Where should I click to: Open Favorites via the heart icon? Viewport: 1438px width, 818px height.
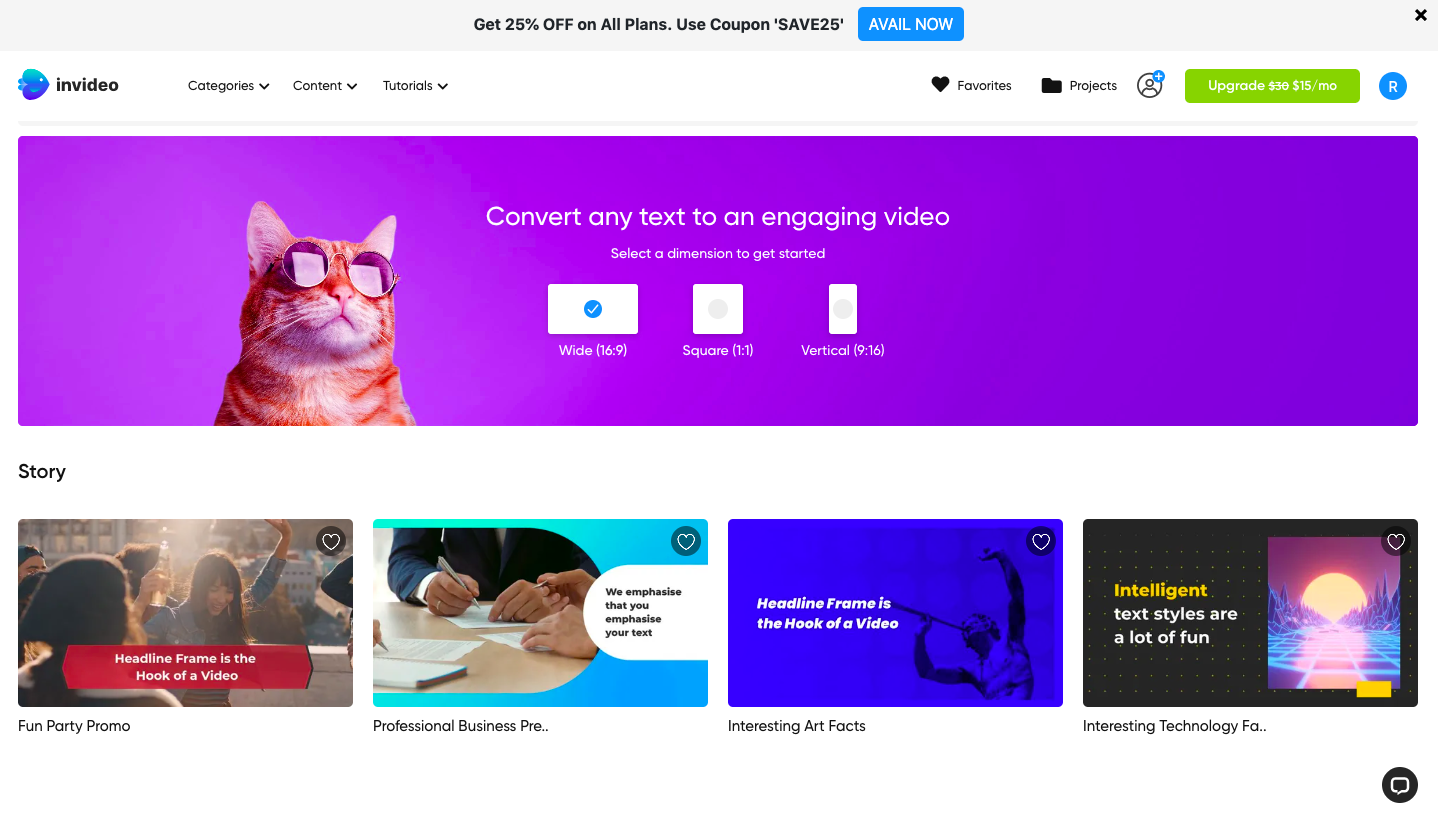click(940, 85)
